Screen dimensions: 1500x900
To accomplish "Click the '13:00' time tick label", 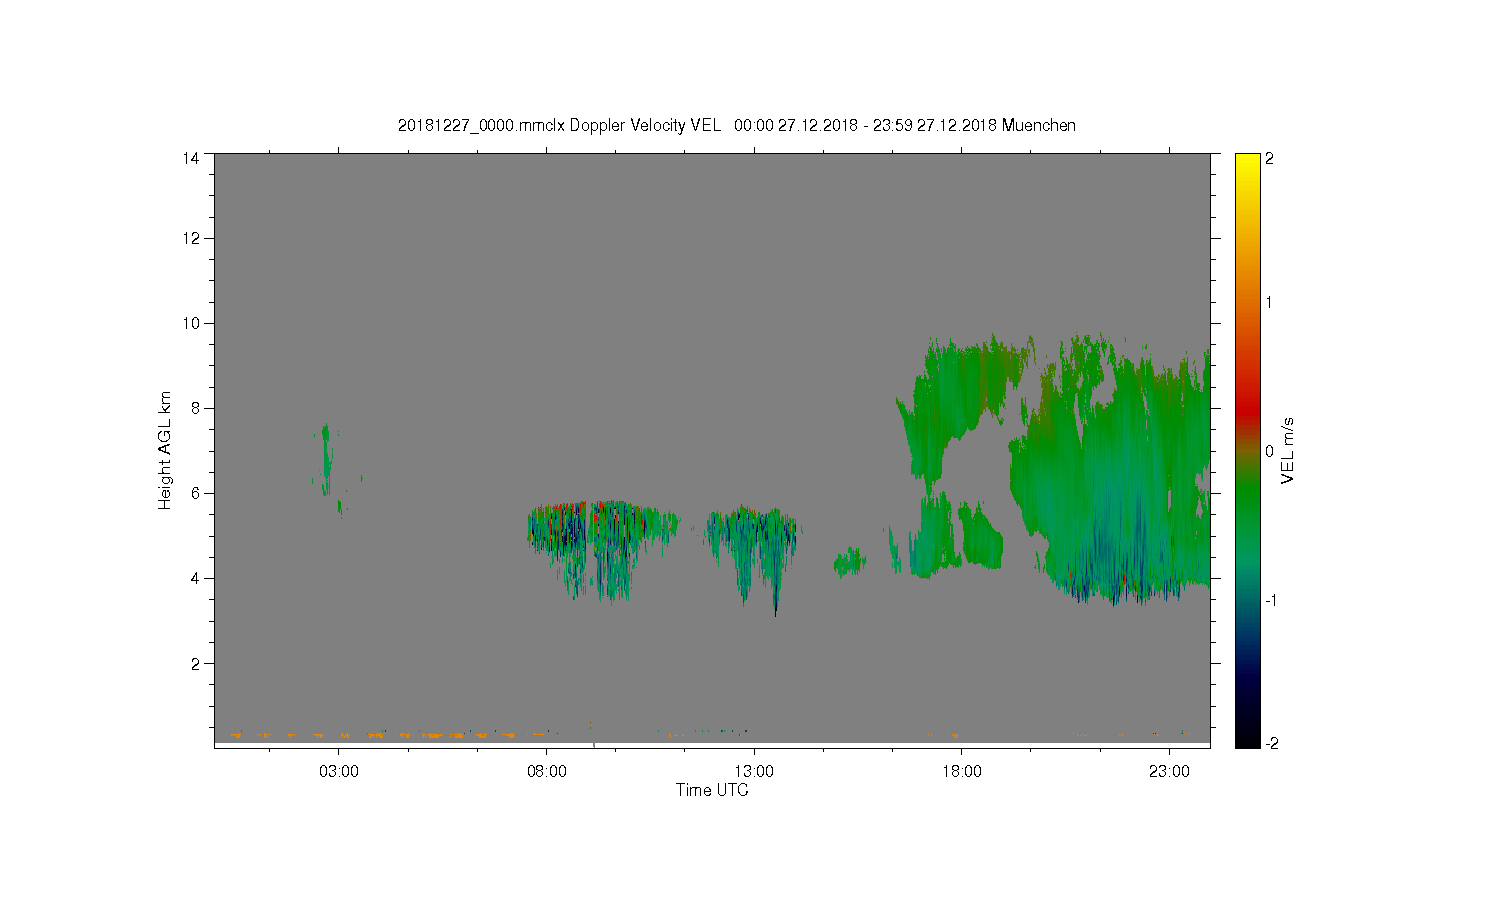I will click(x=754, y=771).
